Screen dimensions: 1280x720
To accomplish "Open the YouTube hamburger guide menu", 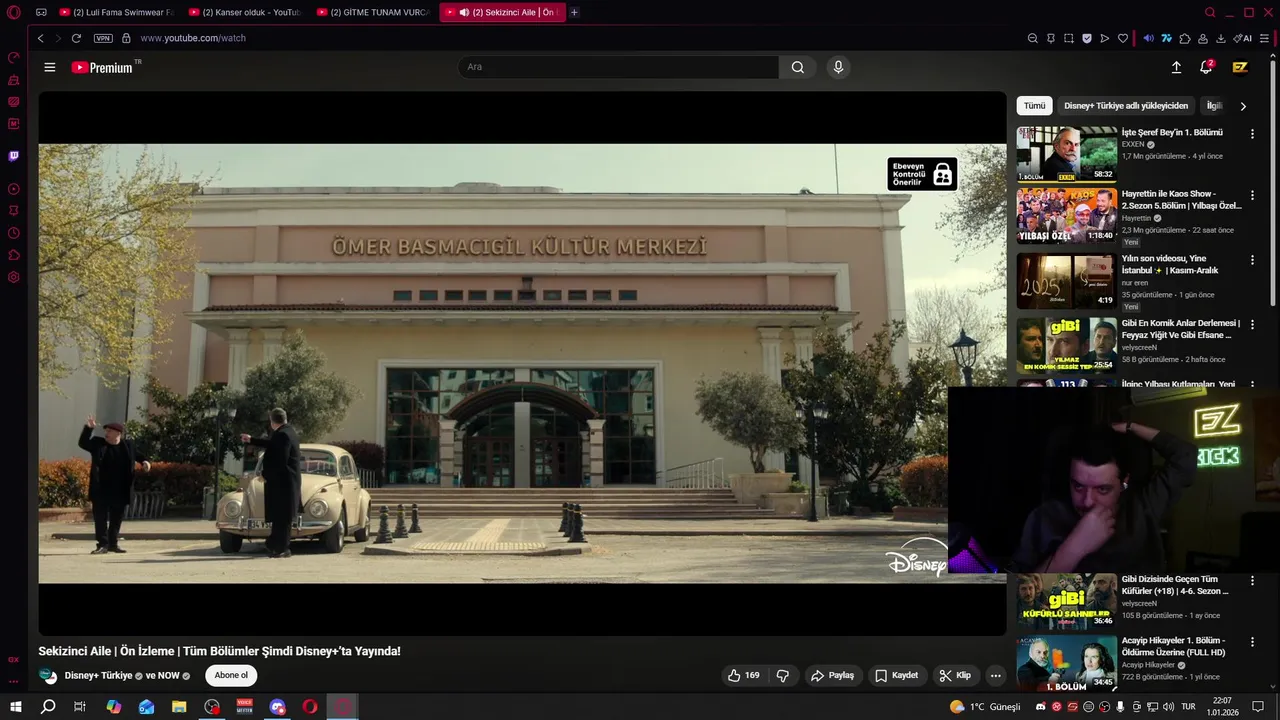I will [50, 67].
